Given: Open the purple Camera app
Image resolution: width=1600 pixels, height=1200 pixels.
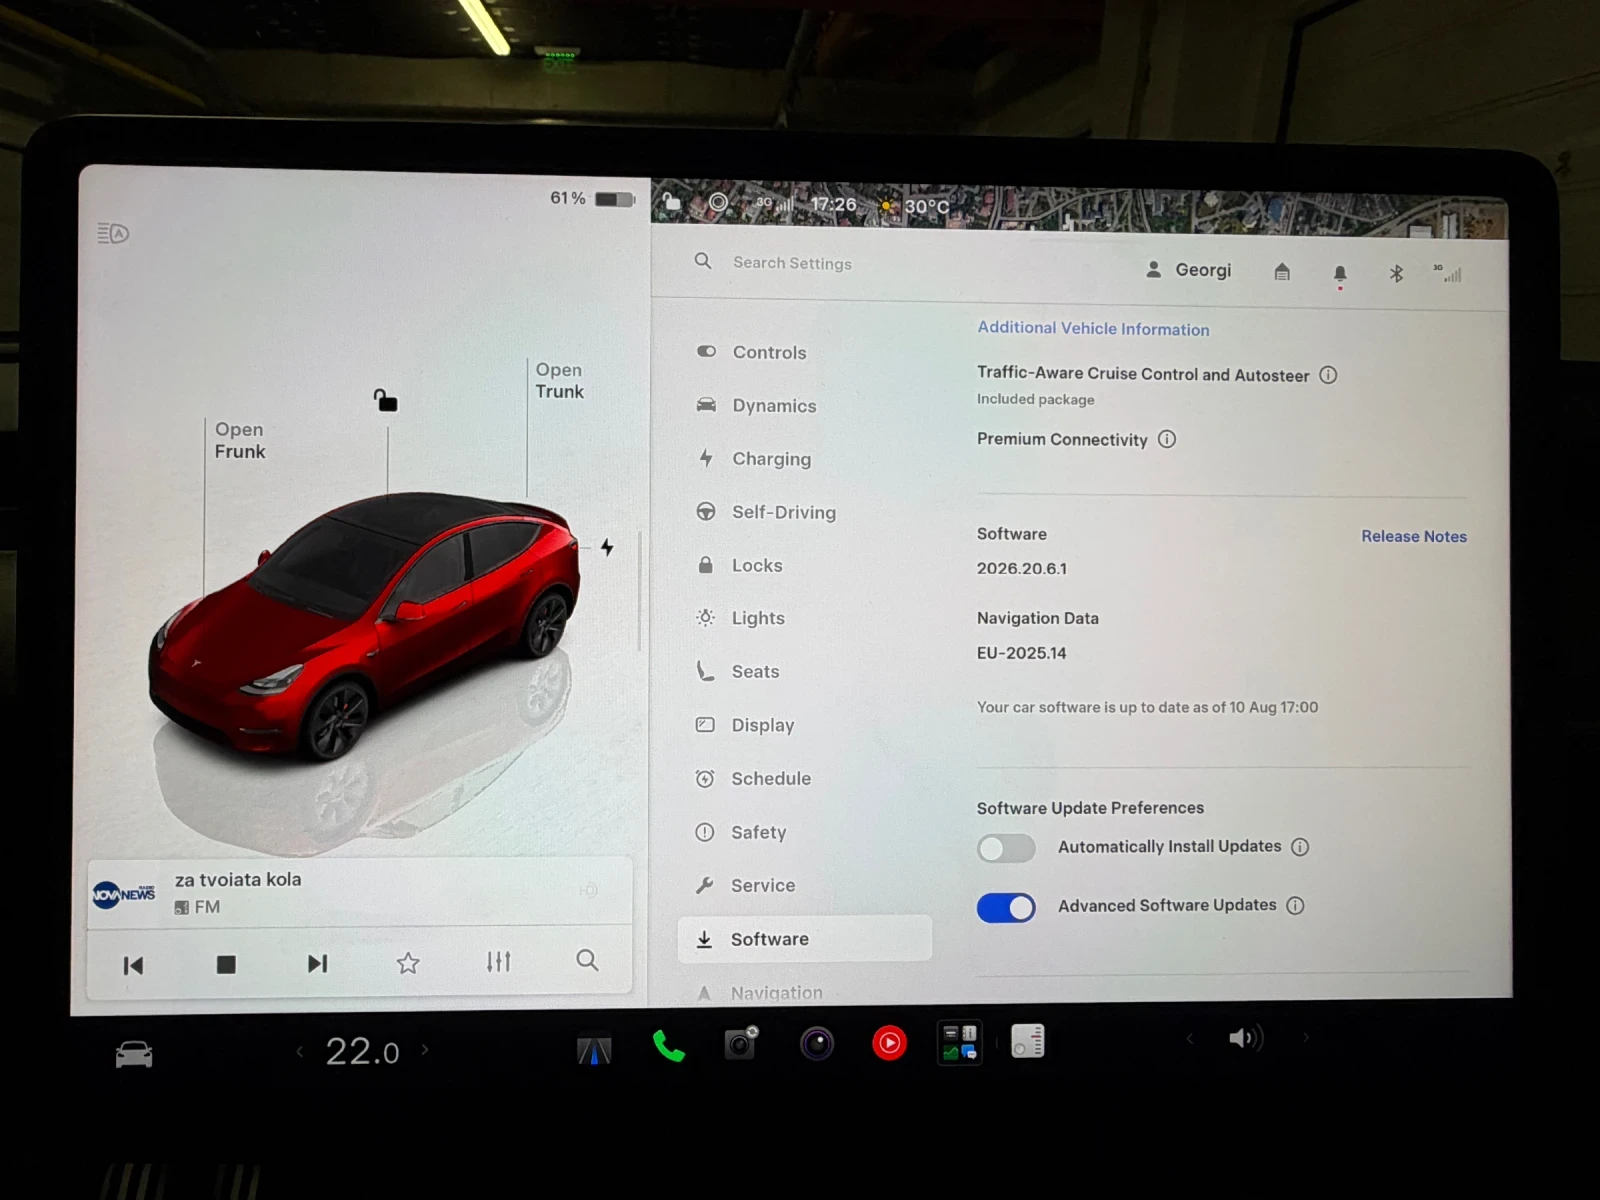Looking at the screenshot, I should pyautogui.click(x=817, y=1044).
